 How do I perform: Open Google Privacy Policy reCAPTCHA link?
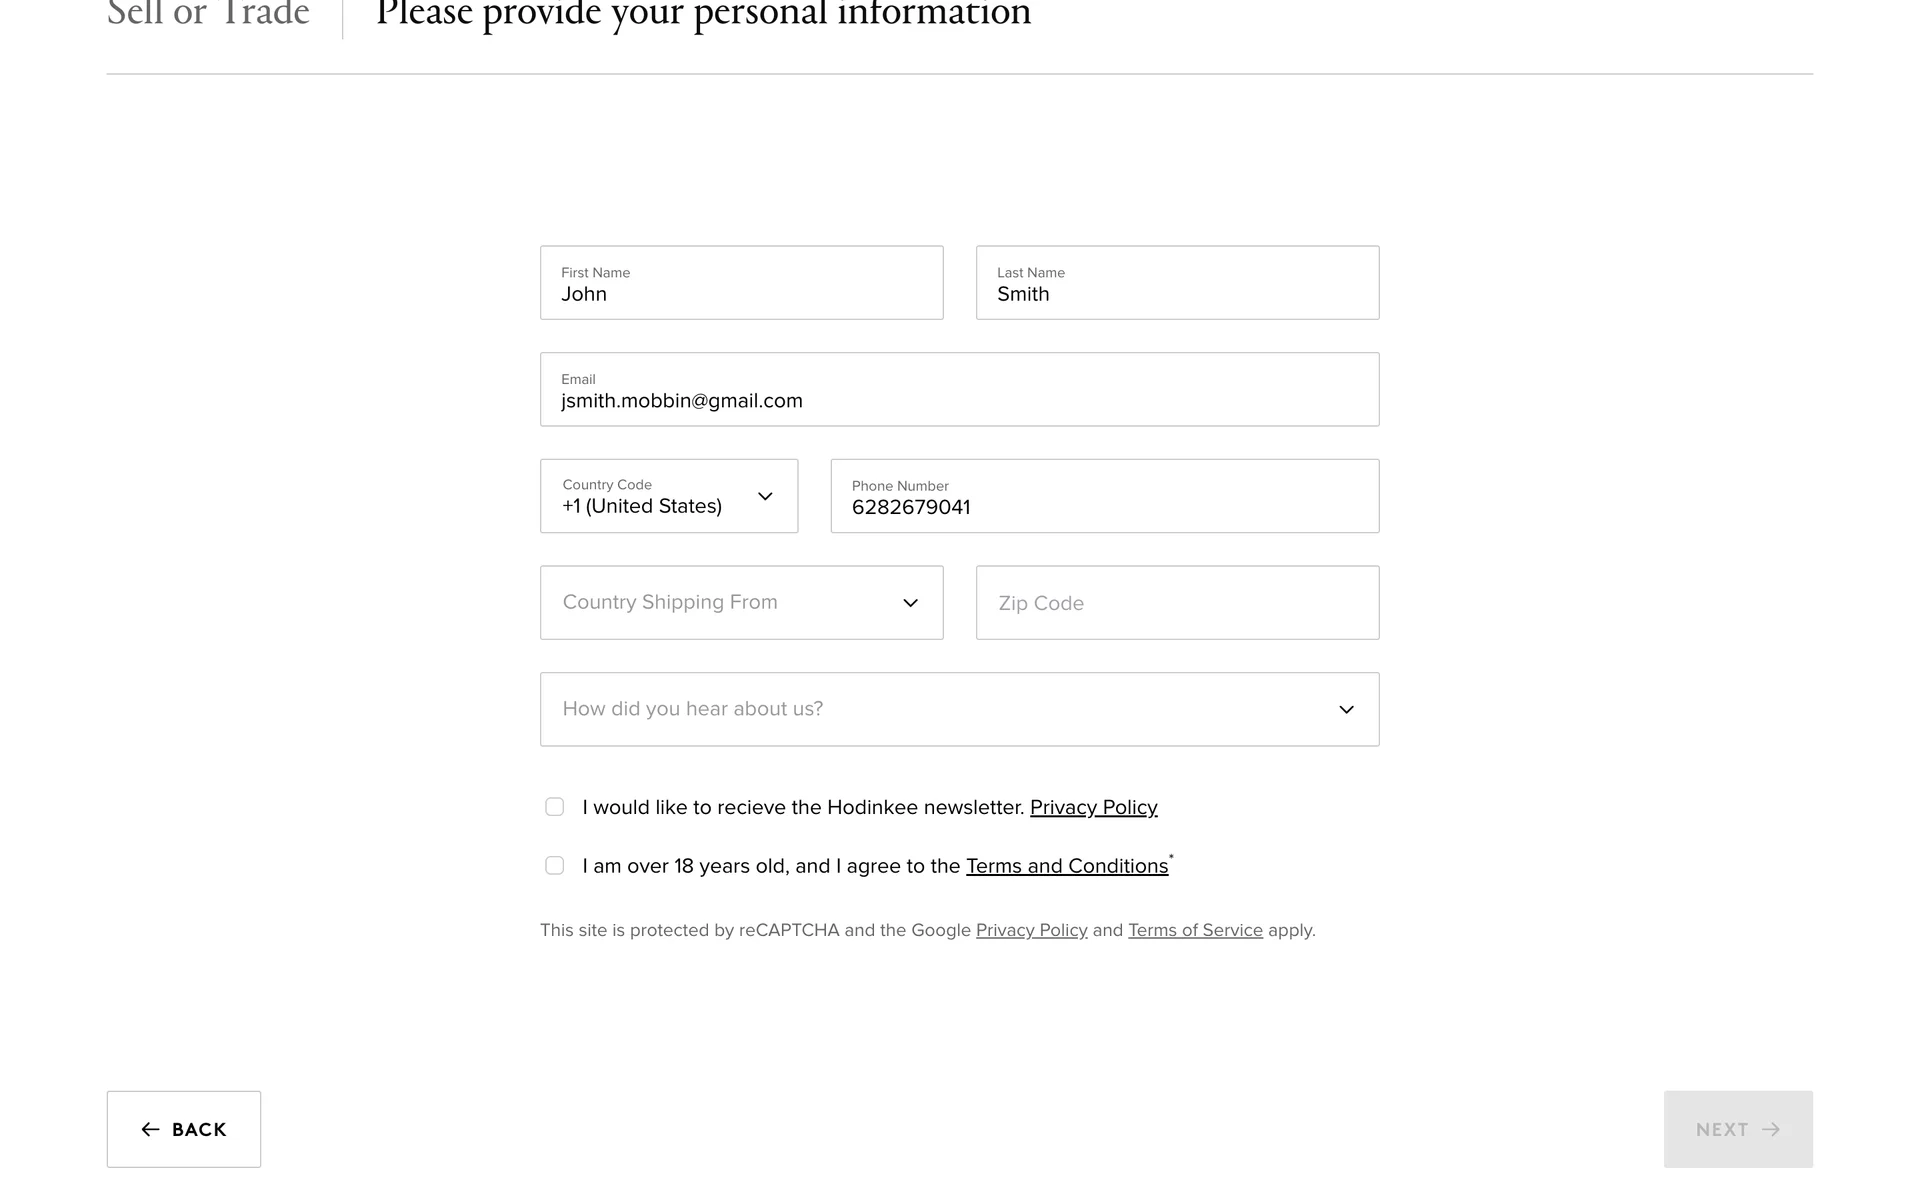(1031, 931)
